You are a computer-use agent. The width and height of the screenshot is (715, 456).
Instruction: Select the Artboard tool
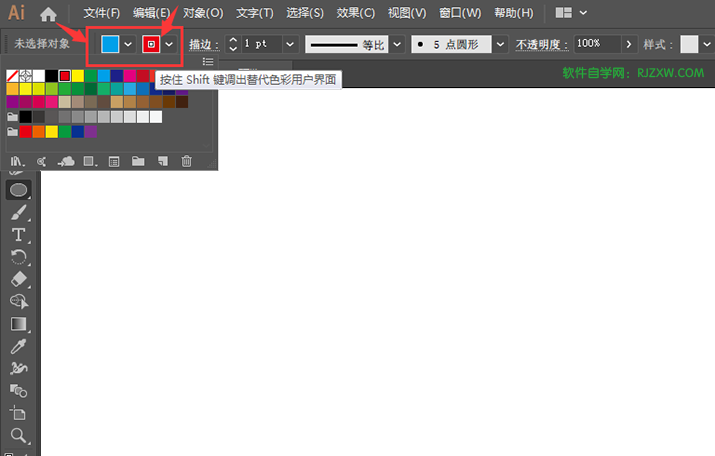pyautogui.click(x=19, y=413)
